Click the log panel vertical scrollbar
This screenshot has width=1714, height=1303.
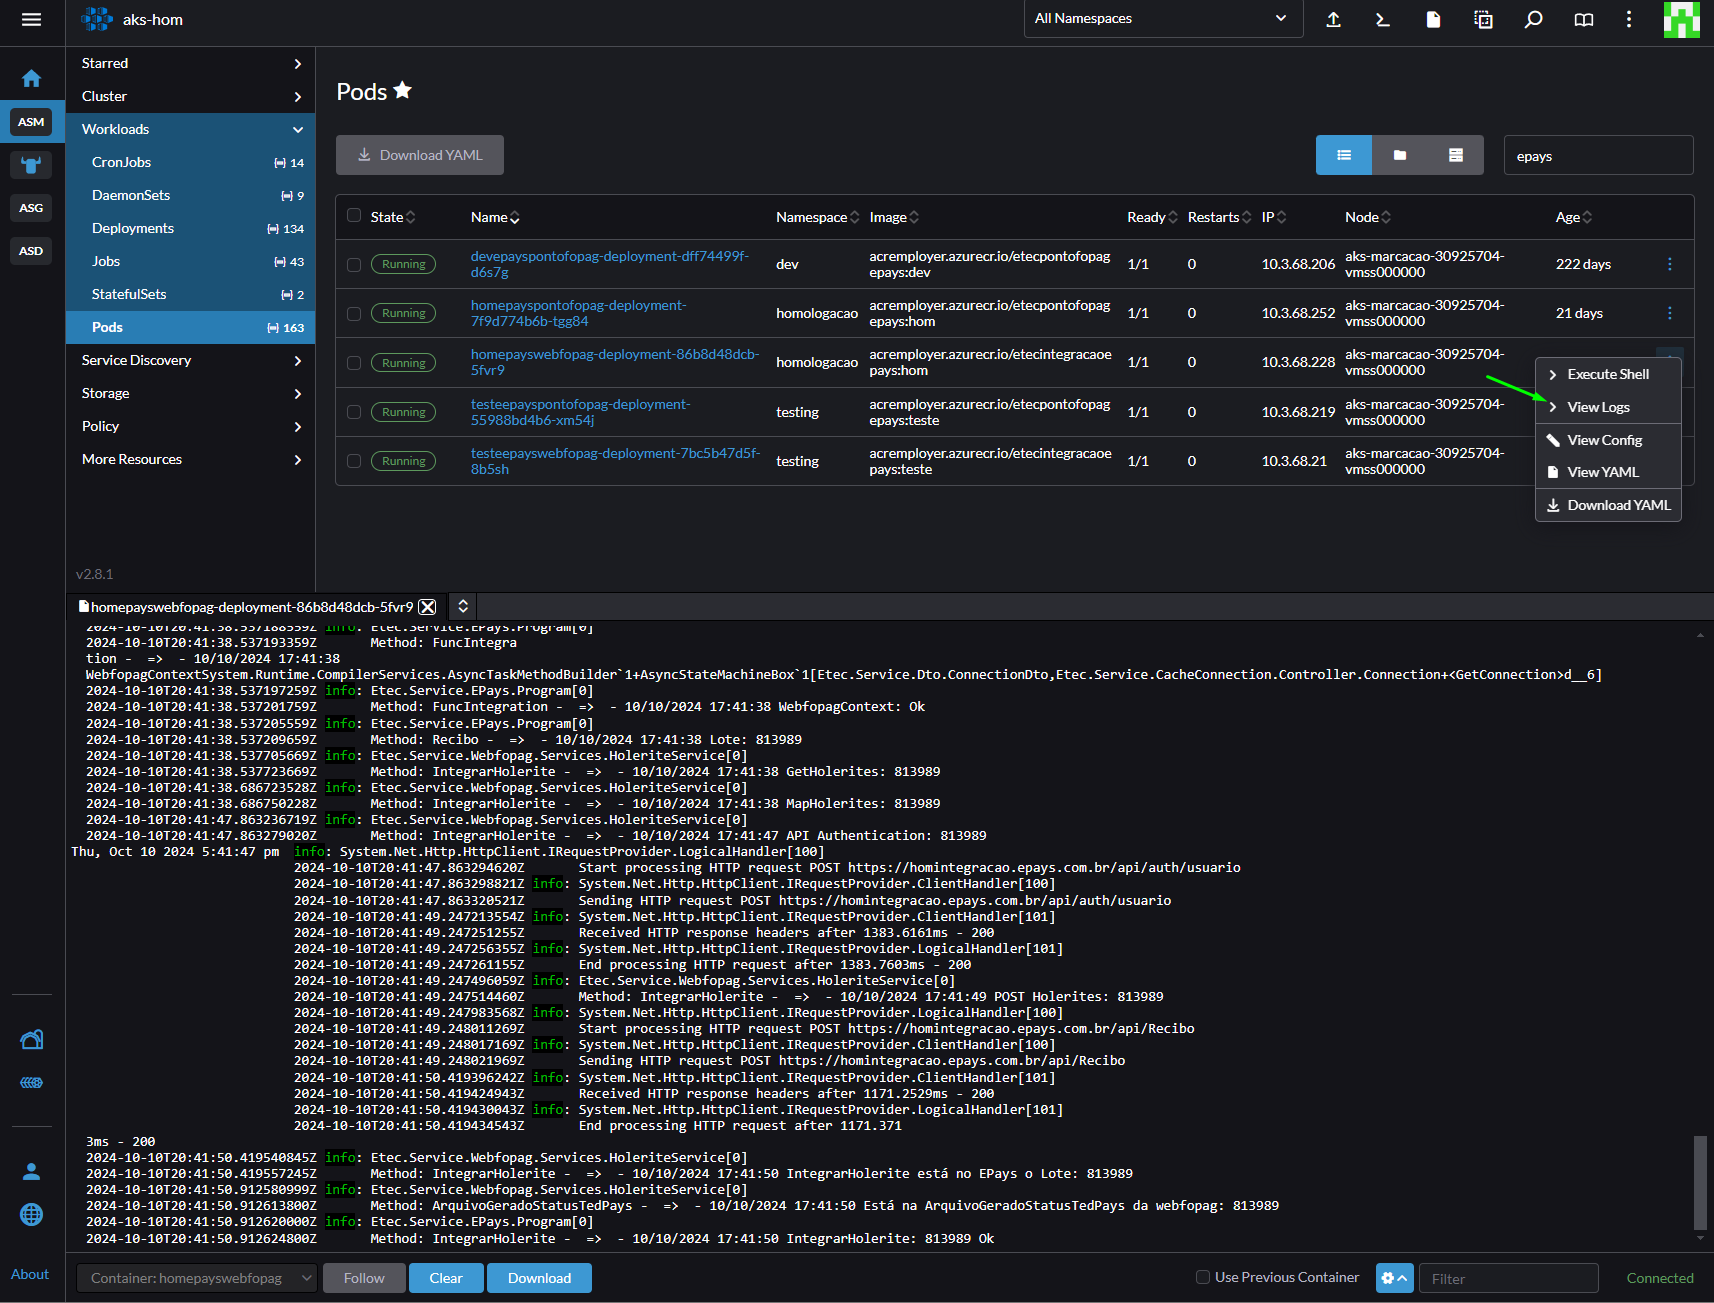click(x=1700, y=1181)
